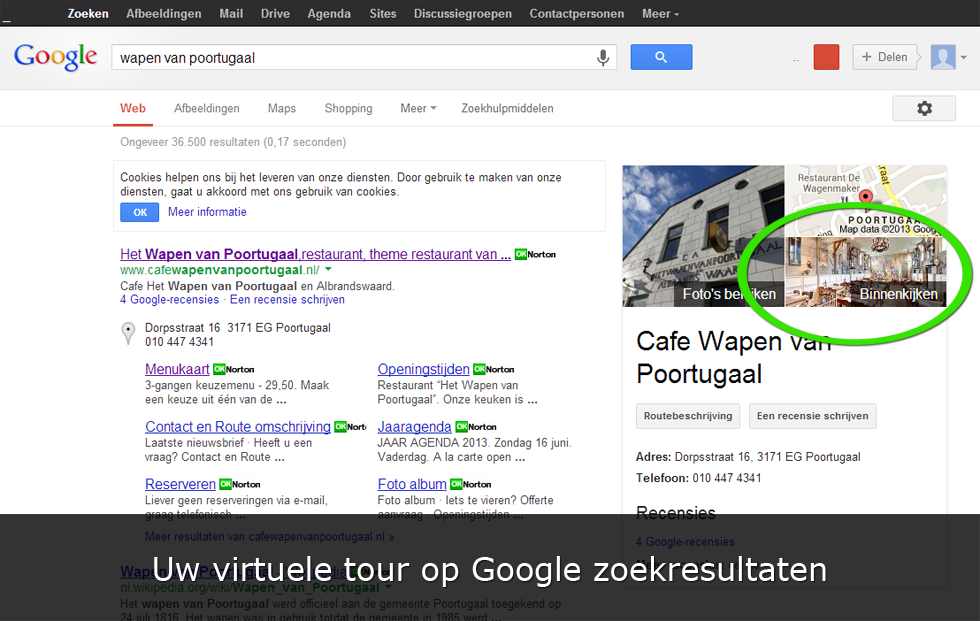Click Norton OK badge next to Foto album

click(x=471, y=484)
